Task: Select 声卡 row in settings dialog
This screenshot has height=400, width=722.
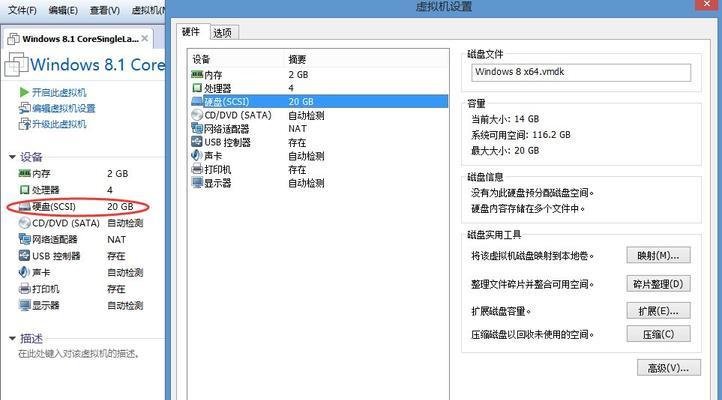Action: click(x=319, y=156)
